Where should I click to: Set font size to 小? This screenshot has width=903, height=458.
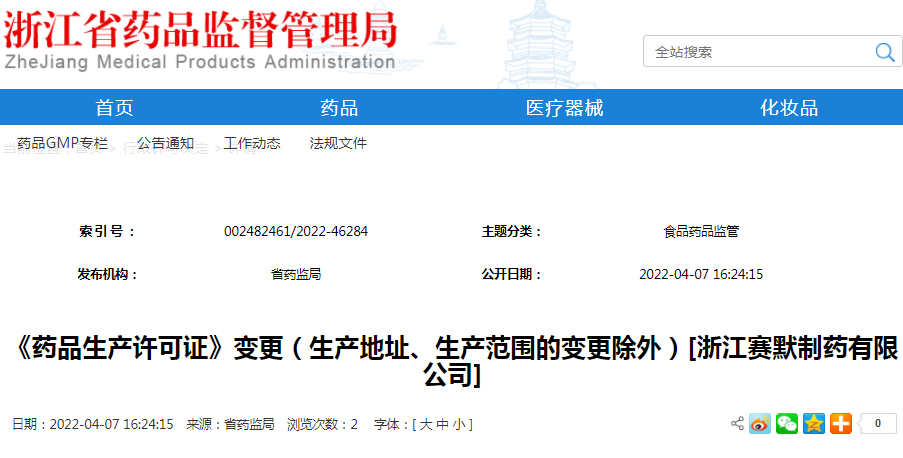tap(459, 425)
